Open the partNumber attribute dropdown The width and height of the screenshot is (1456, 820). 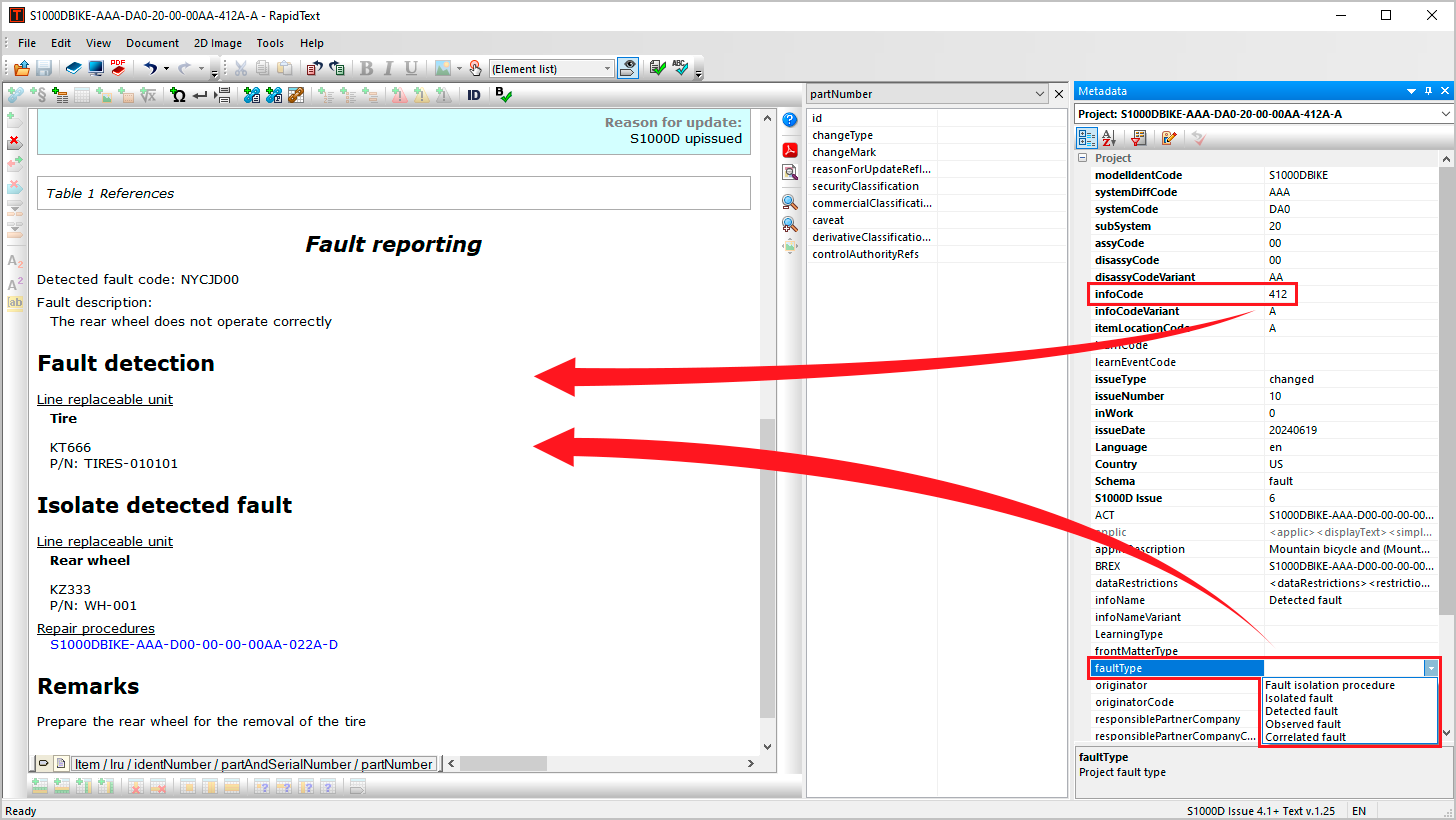point(1041,93)
